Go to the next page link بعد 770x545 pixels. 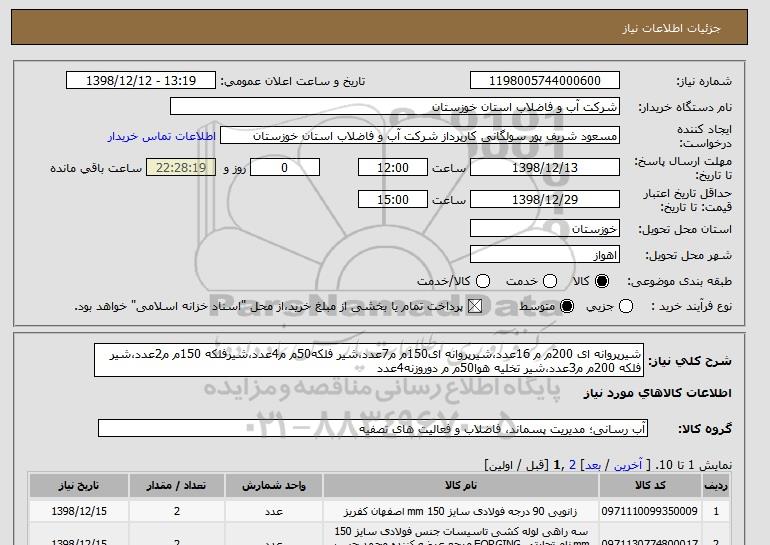click(x=593, y=464)
